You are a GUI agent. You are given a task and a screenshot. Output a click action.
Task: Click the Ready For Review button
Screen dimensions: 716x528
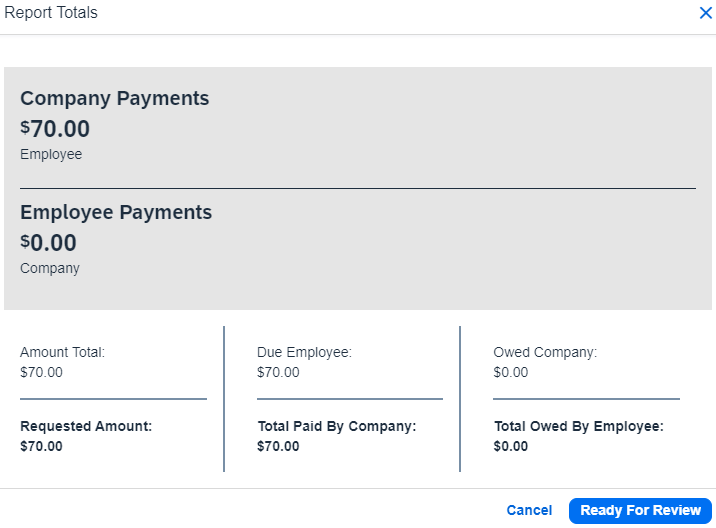640,510
